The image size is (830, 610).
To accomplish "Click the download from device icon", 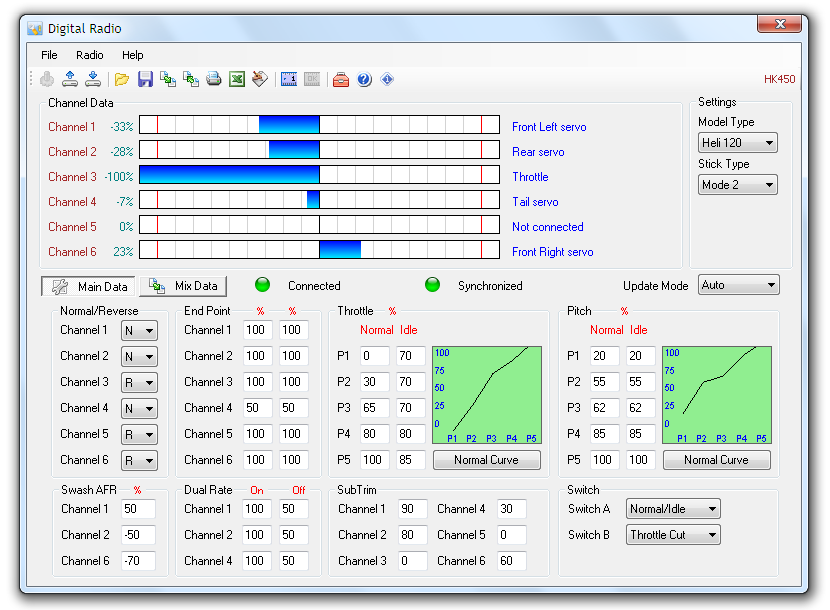I will (x=93, y=80).
